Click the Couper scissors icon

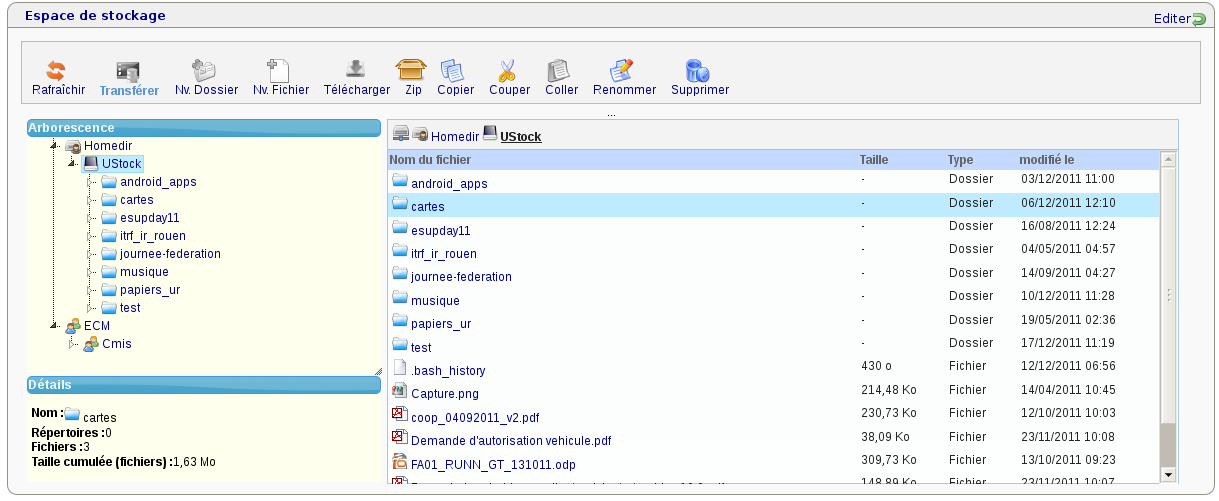tap(508, 71)
